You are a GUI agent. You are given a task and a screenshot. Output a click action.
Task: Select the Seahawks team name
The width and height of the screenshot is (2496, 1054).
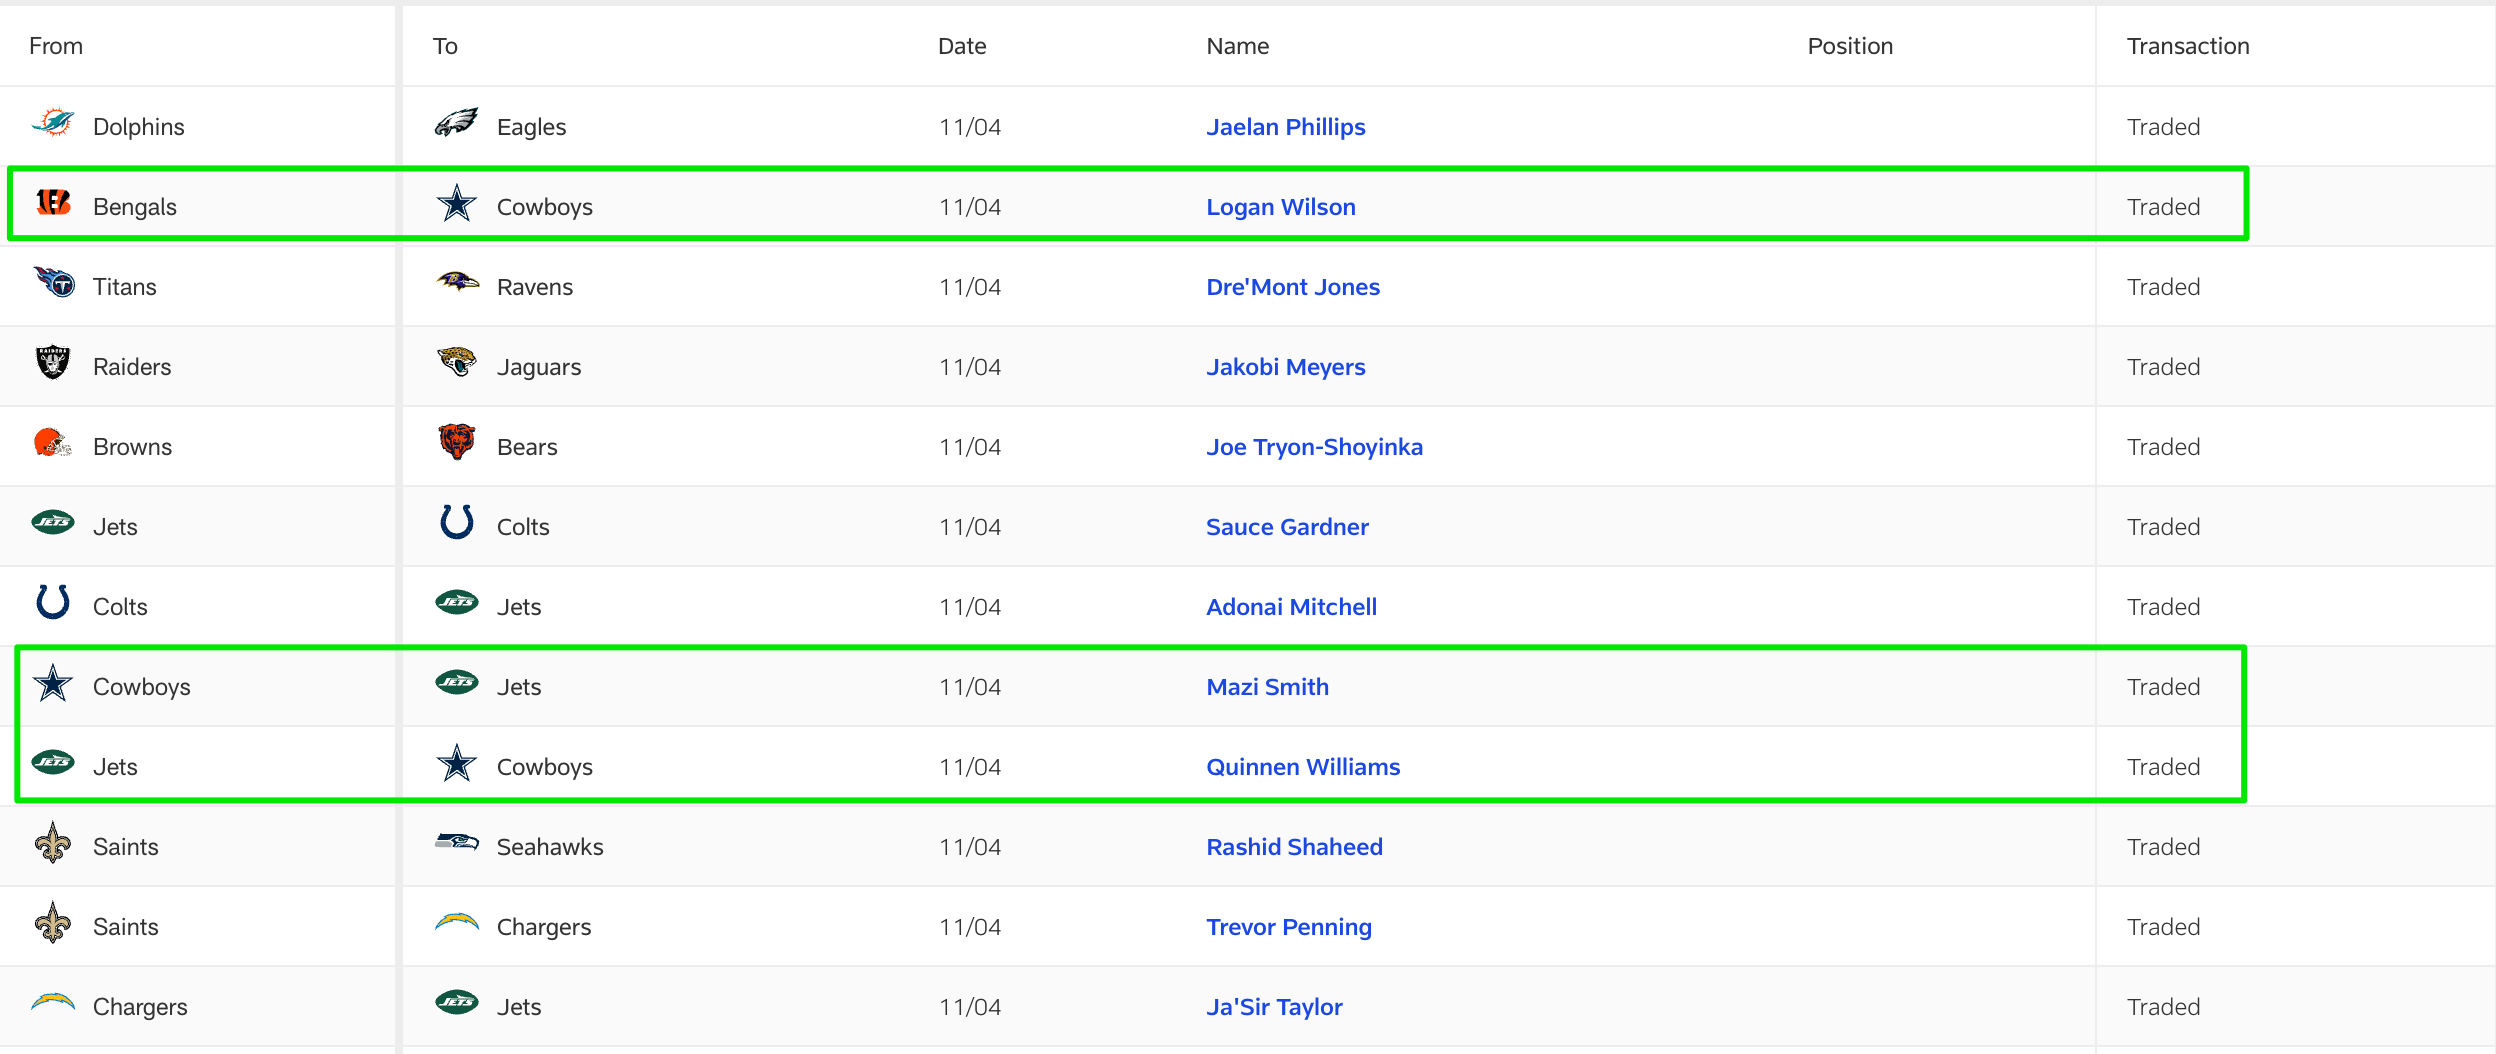click(550, 847)
